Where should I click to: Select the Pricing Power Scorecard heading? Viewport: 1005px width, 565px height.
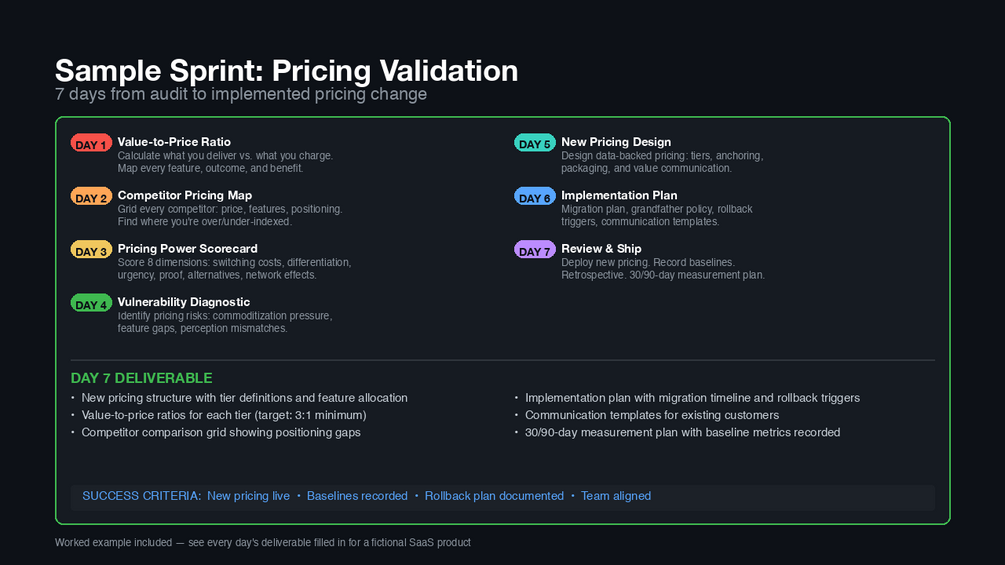click(187, 248)
